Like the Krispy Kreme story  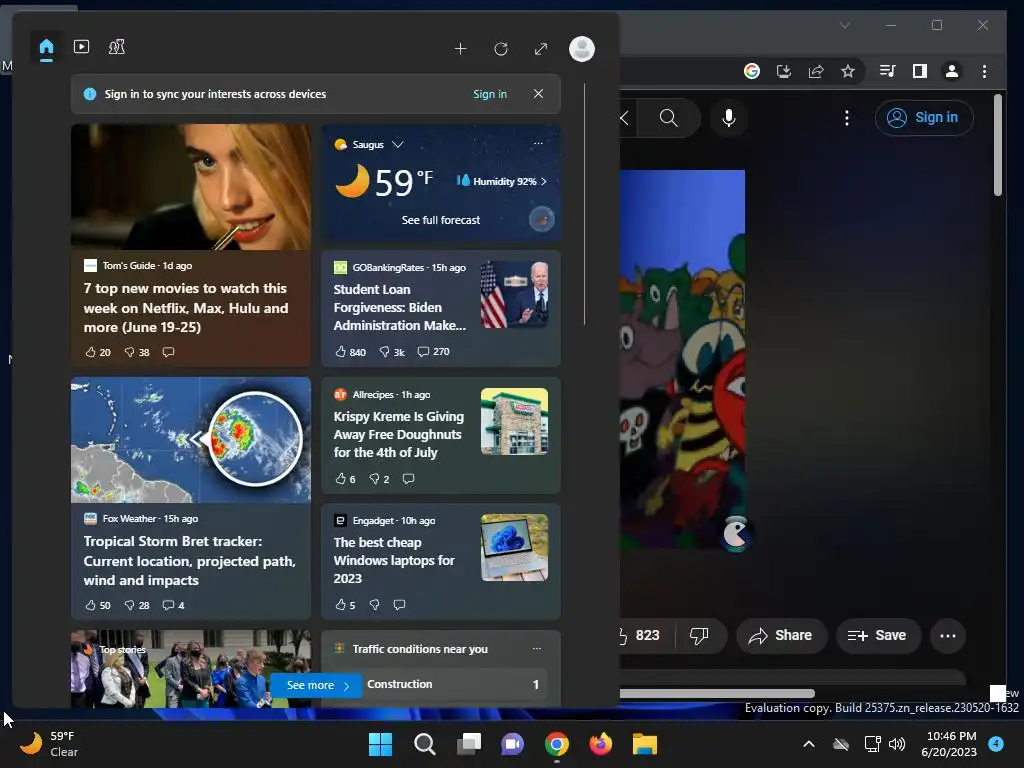pos(345,479)
